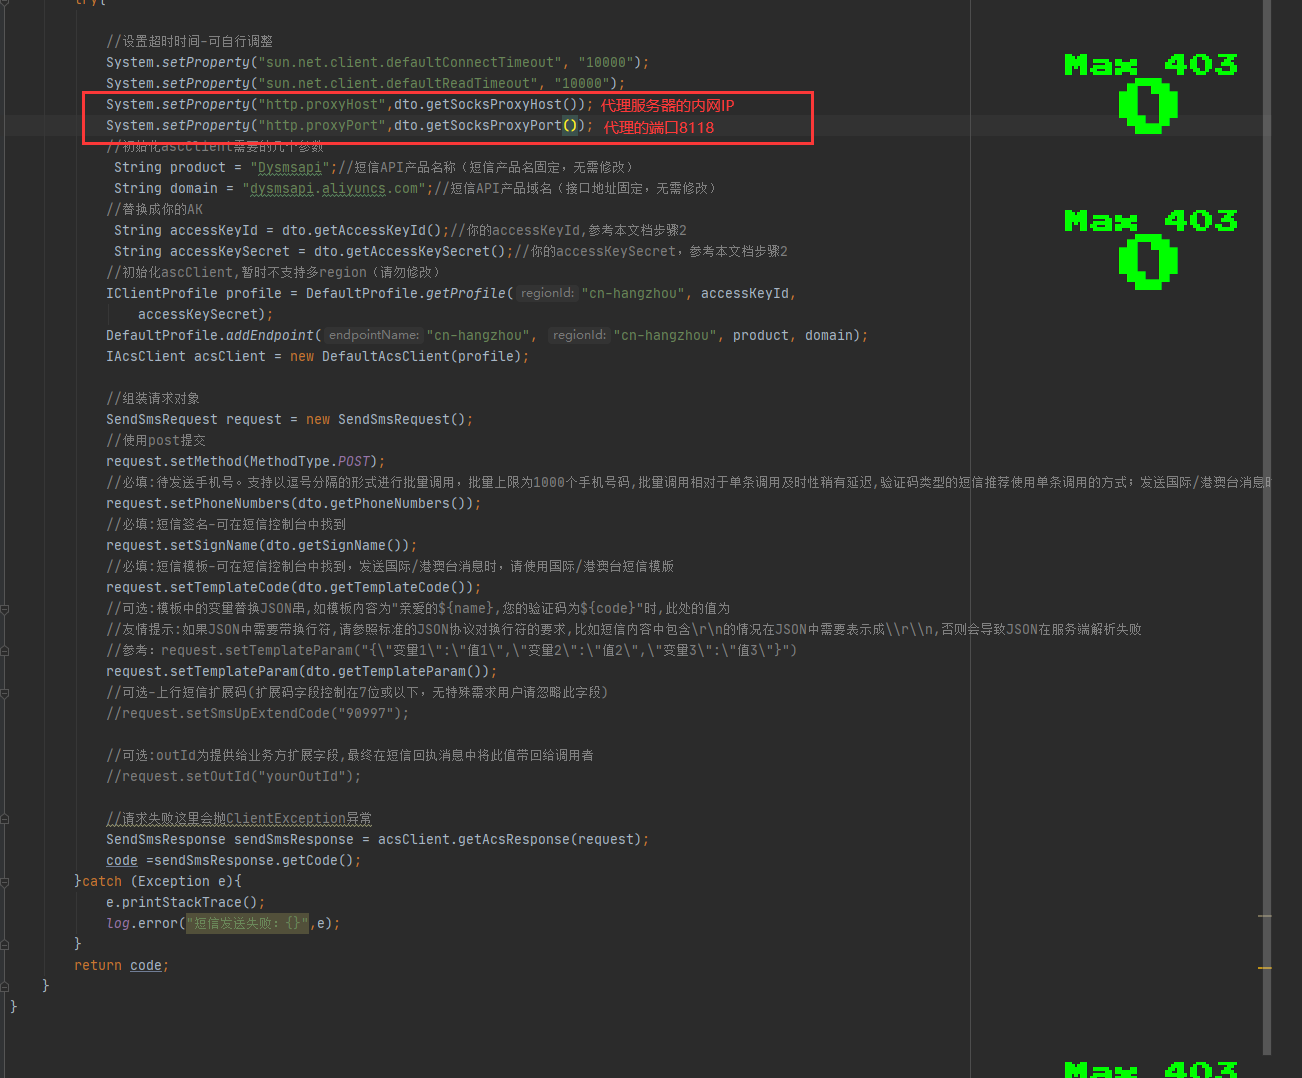Viewport: 1302px width, 1078px height.
Task: Toggle fold marker beside '//参考: request.setTemplateParam' comment line
Action: 5,650
